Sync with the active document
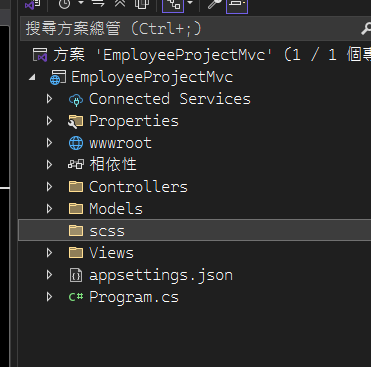 (x=98, y=3)
